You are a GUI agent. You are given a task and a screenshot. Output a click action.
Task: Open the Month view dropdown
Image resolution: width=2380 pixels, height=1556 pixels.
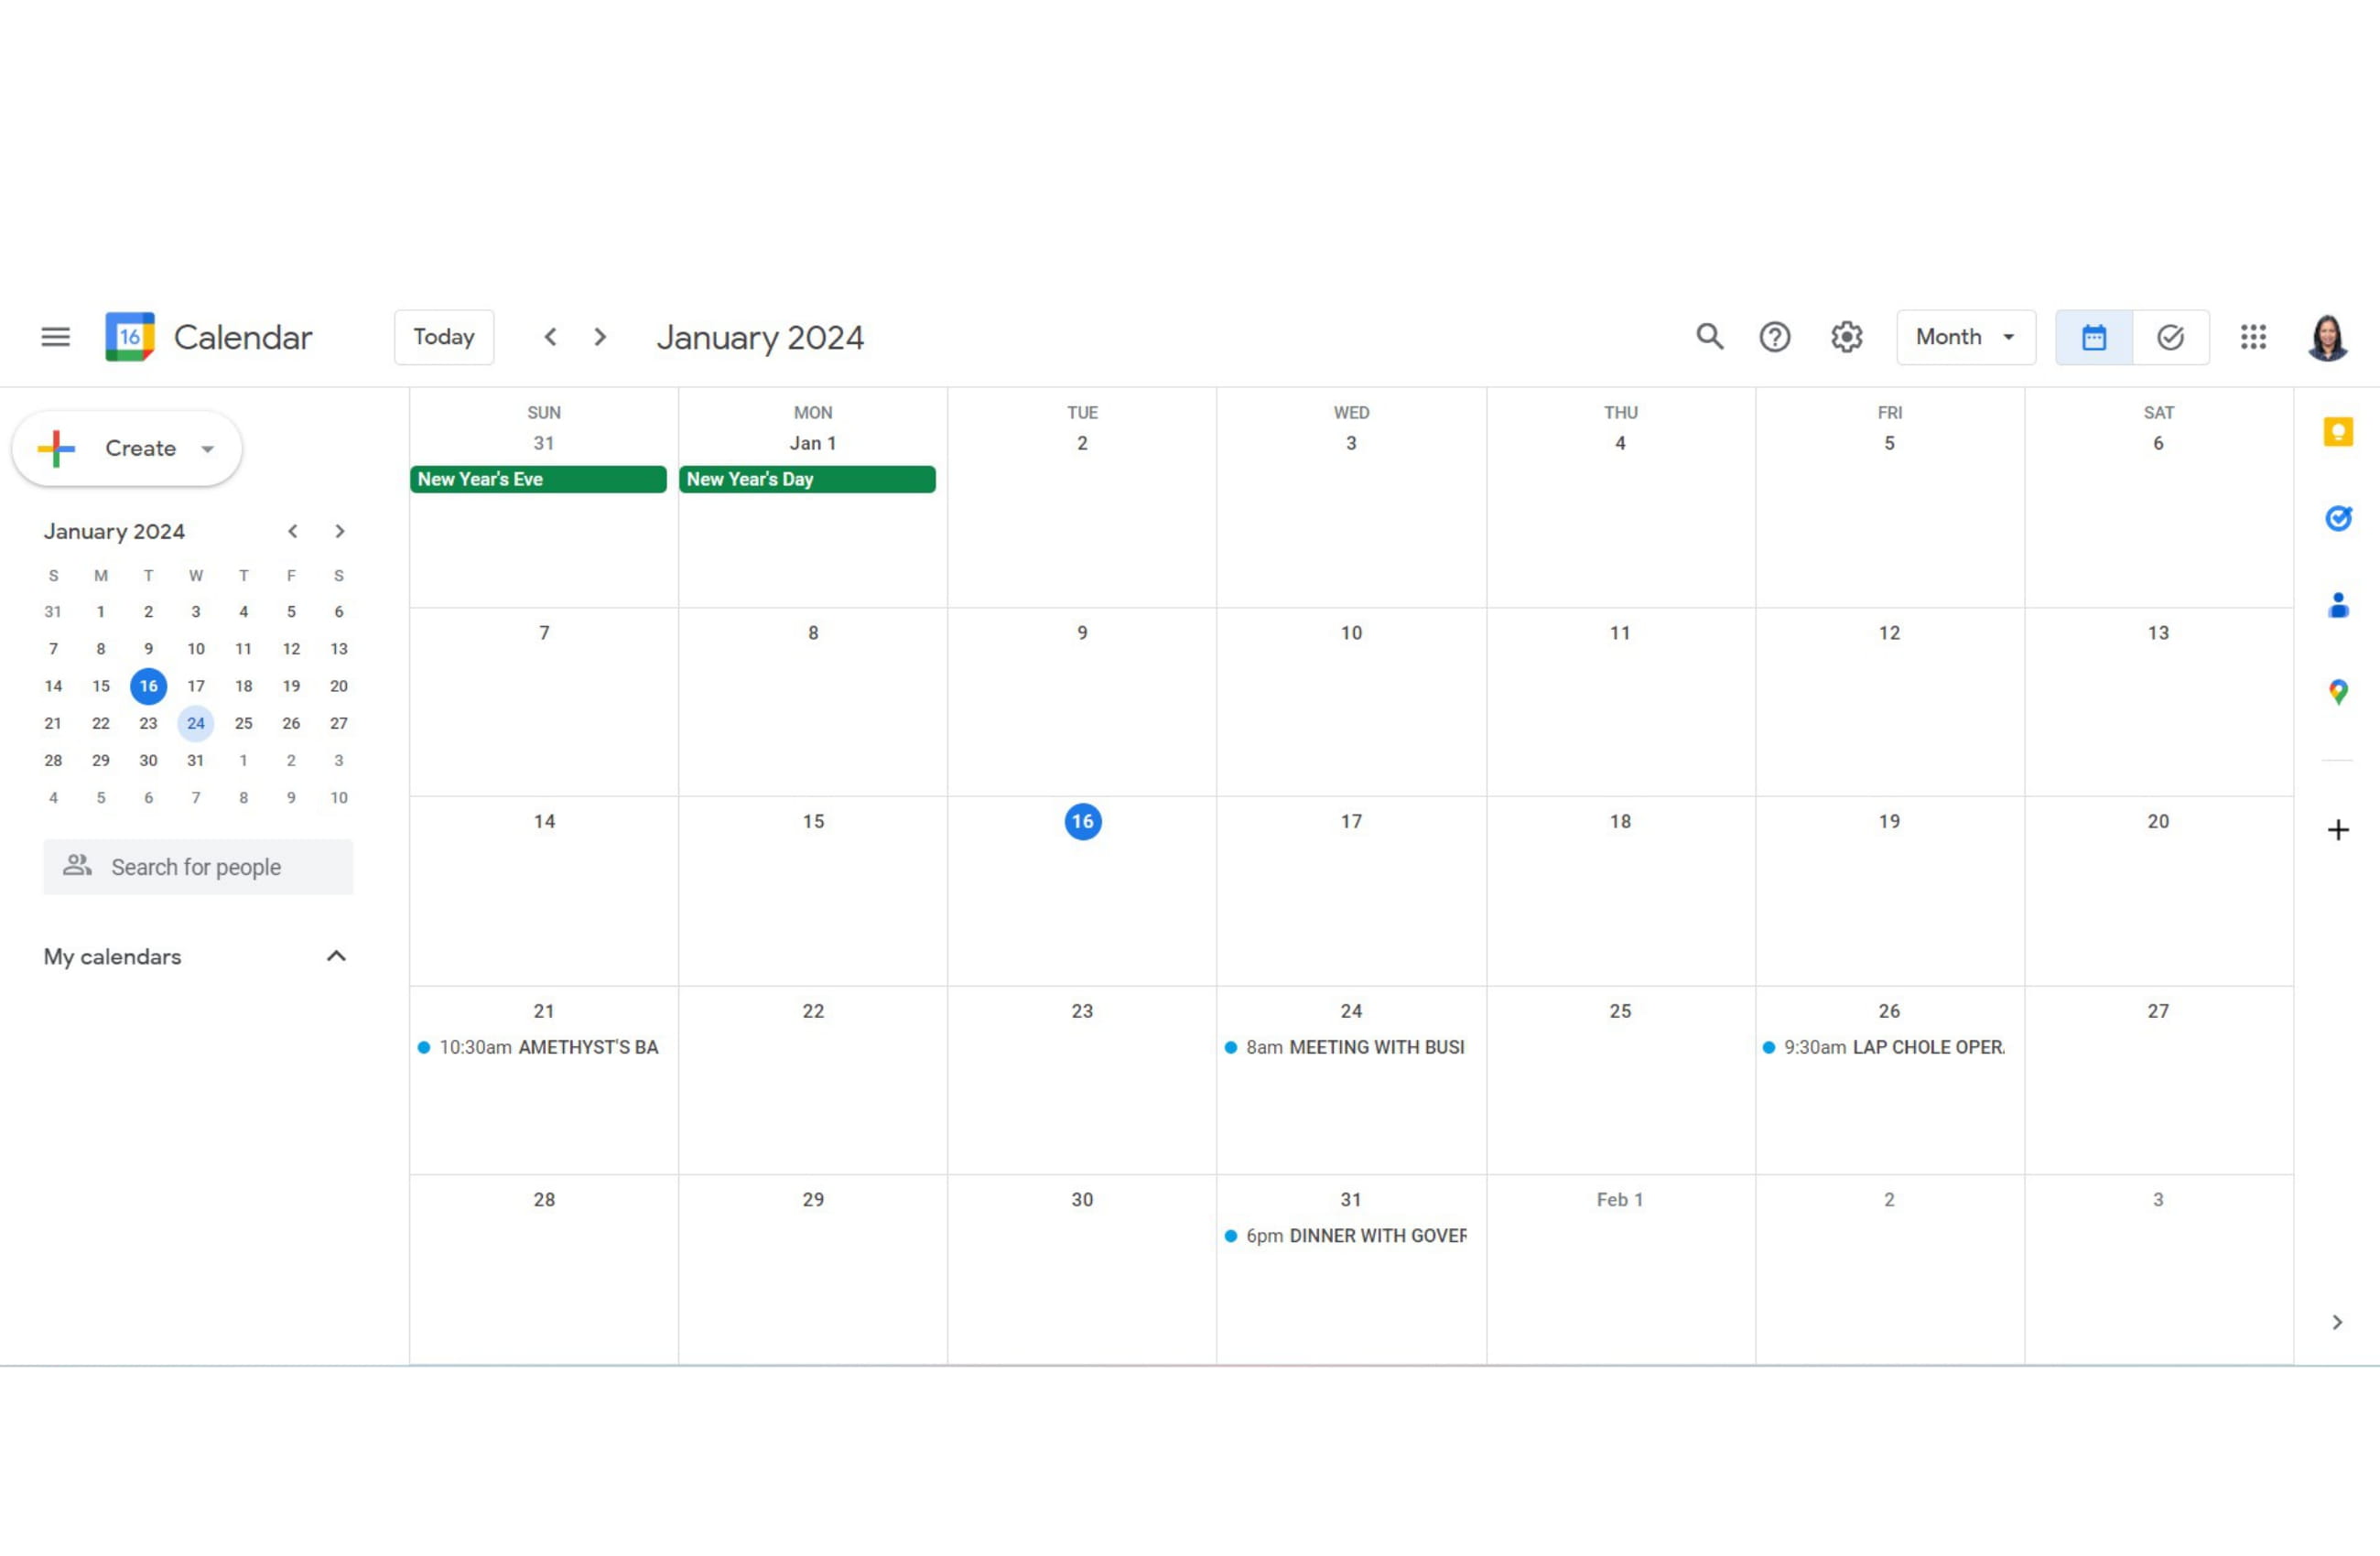(x=1965, y=337)
